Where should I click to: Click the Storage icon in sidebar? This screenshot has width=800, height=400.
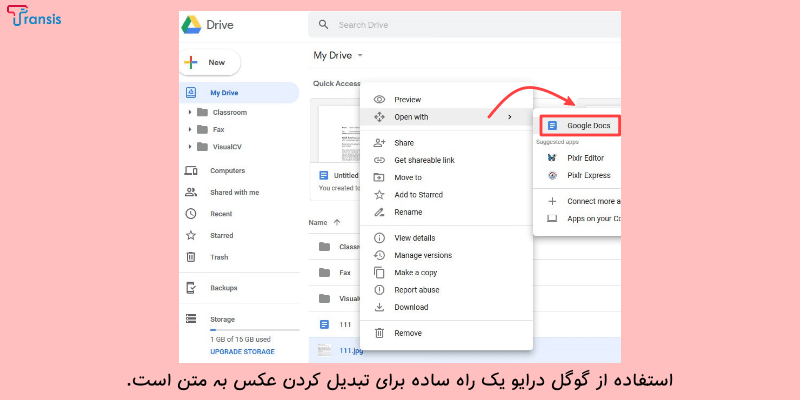point(191,319)
